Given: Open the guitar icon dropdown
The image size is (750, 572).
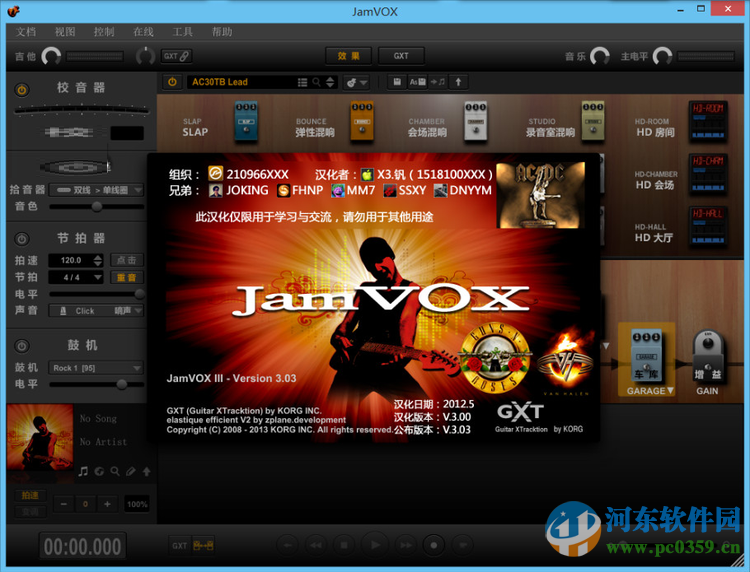Looking at the screenshot, I should 356,83.
